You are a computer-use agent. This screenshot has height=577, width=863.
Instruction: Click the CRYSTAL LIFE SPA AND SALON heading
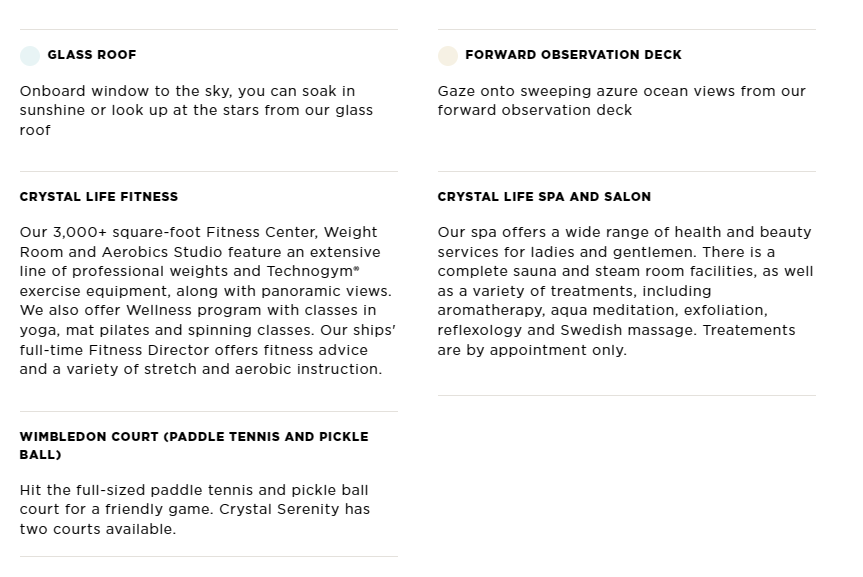click(544, 197)
